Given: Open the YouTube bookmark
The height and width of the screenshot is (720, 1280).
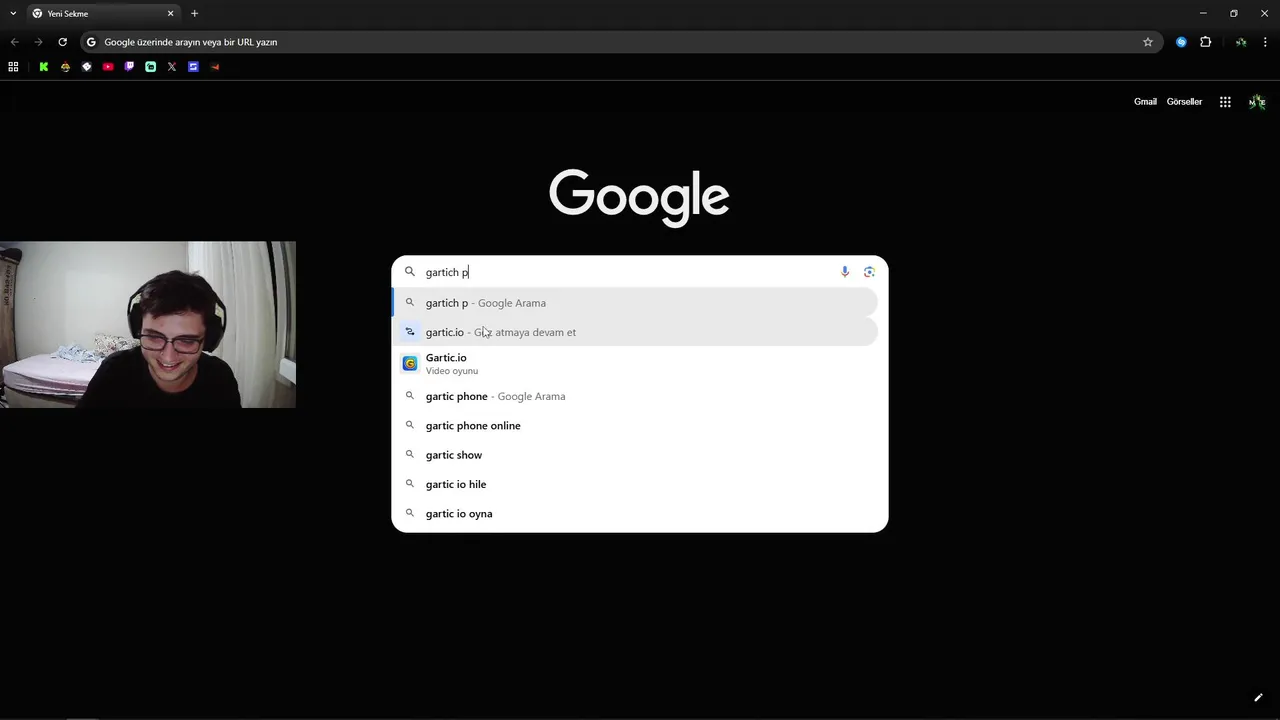Looking at the screenshot, I should click(108, 67).
